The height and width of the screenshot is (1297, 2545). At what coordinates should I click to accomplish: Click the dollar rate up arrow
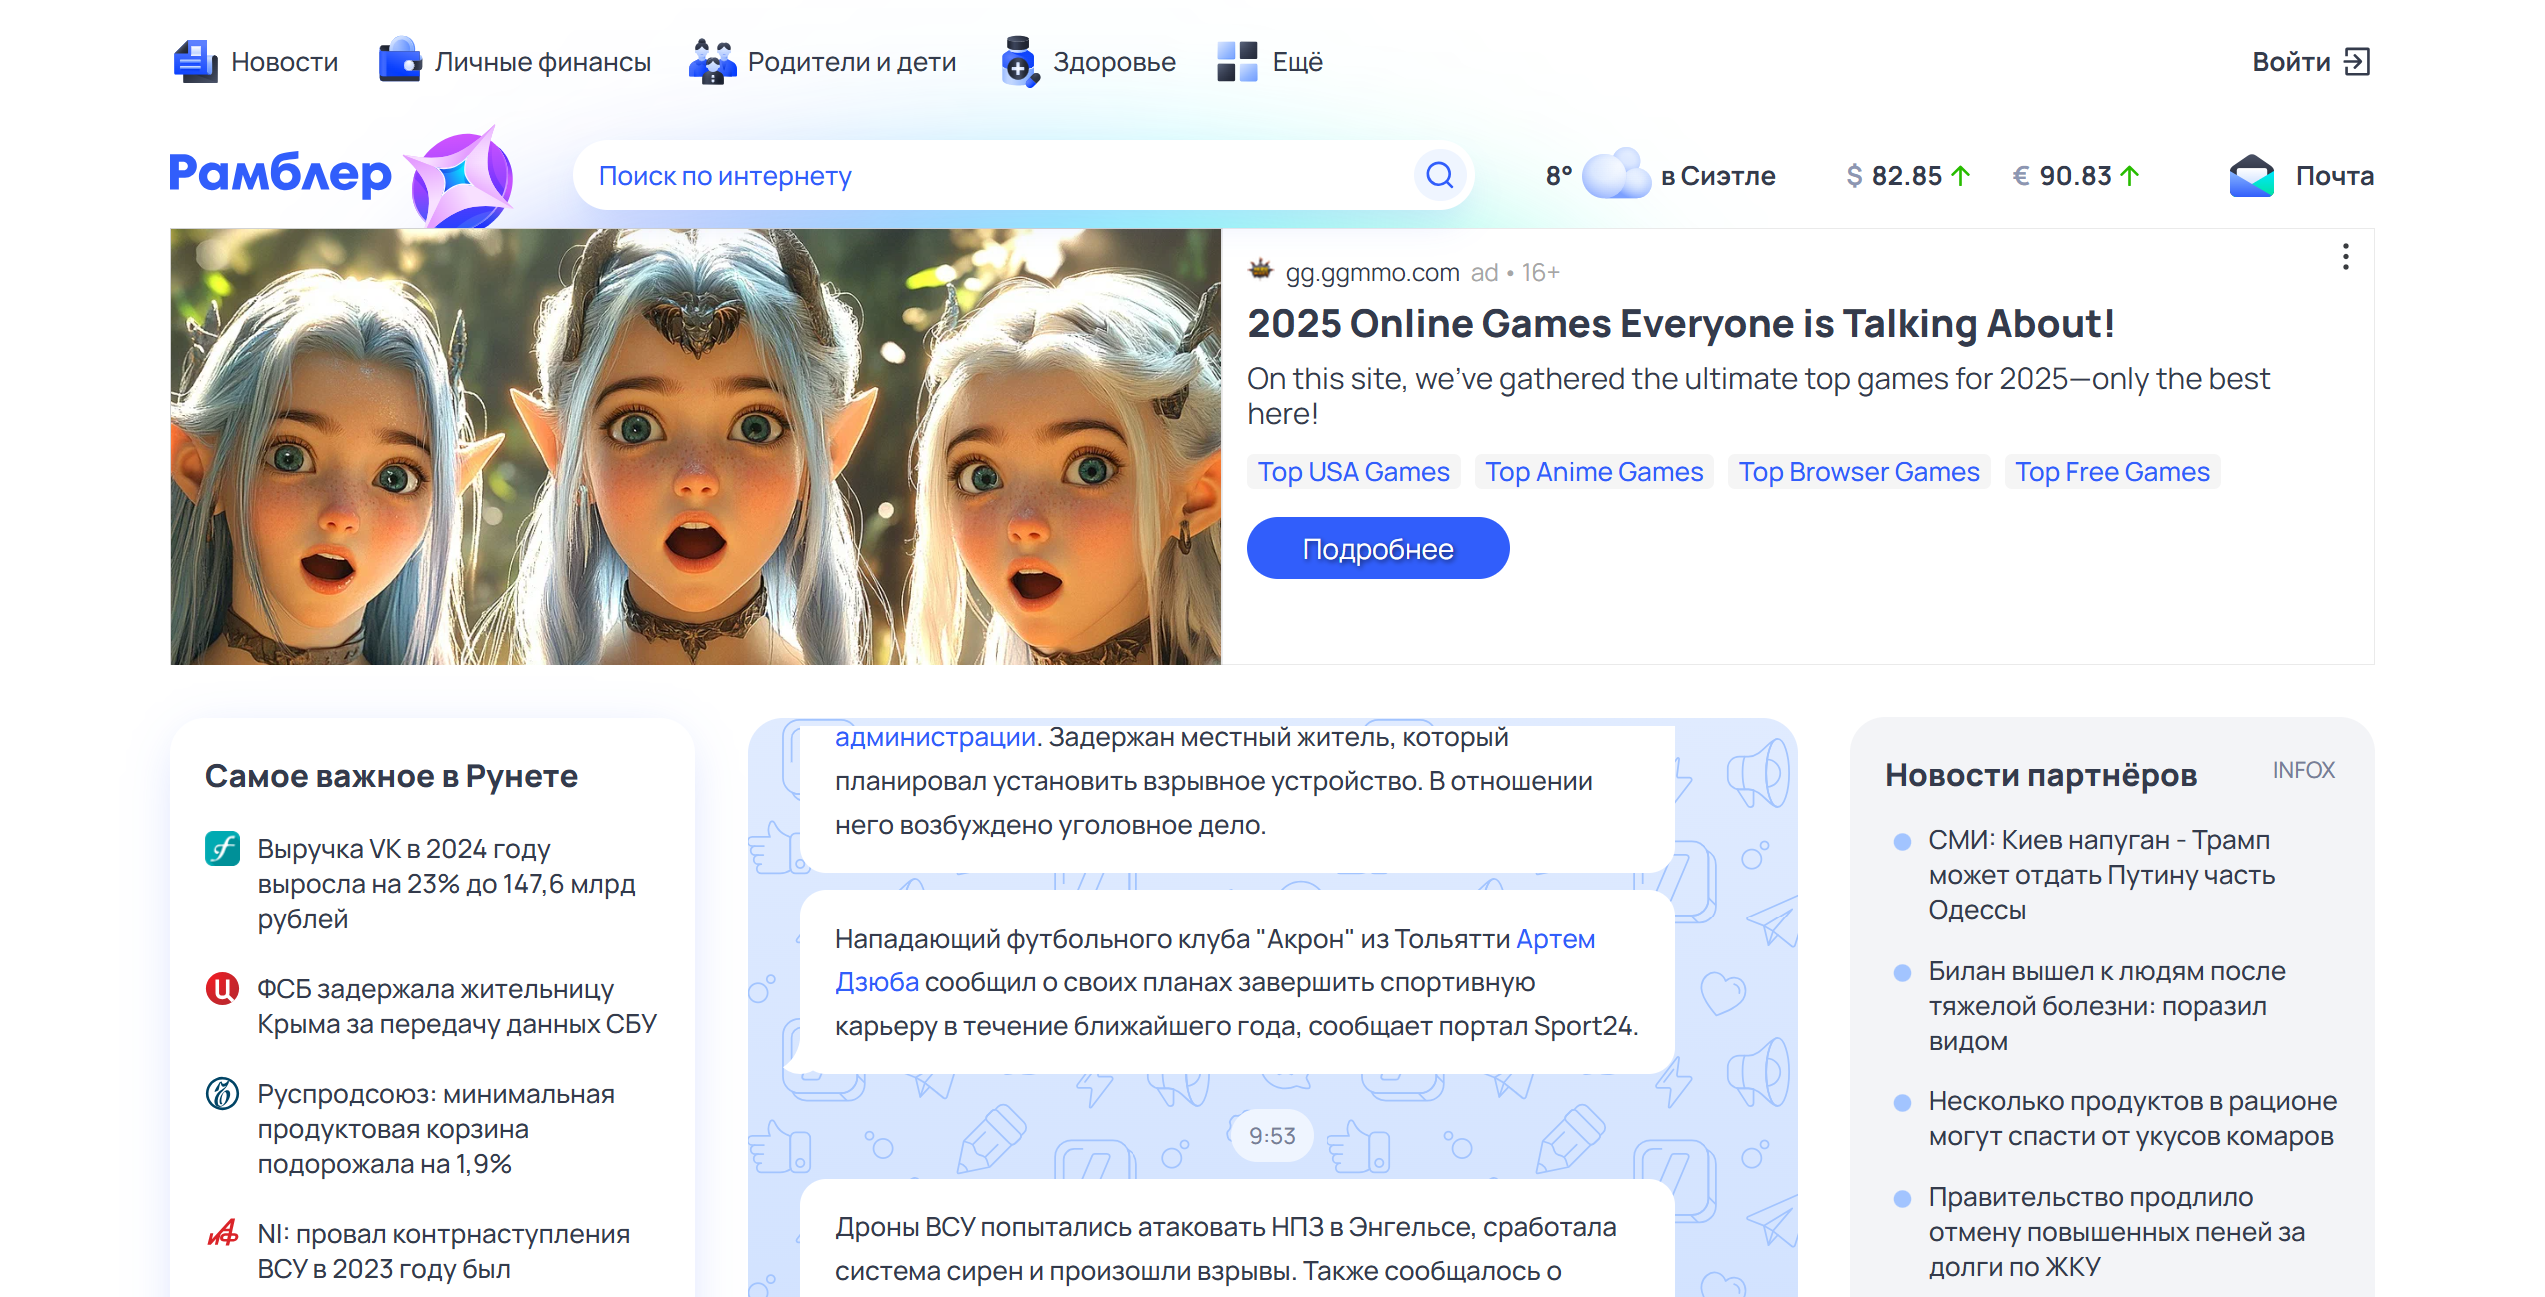[x=1961, y=176]
